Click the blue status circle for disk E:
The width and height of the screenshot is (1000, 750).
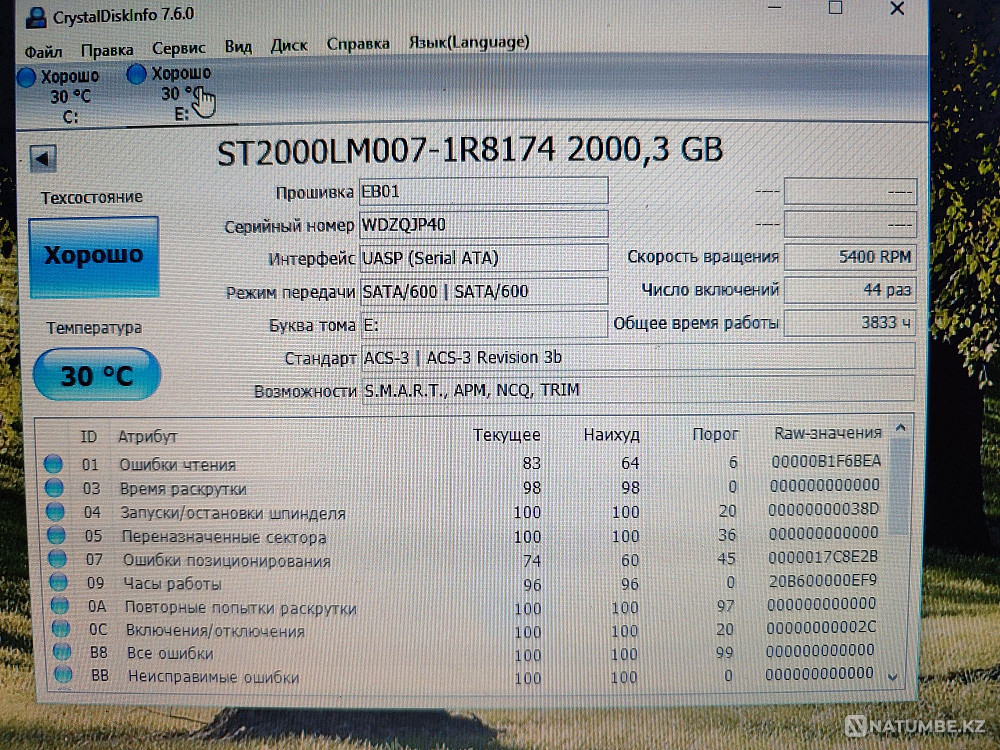[136, 74]
